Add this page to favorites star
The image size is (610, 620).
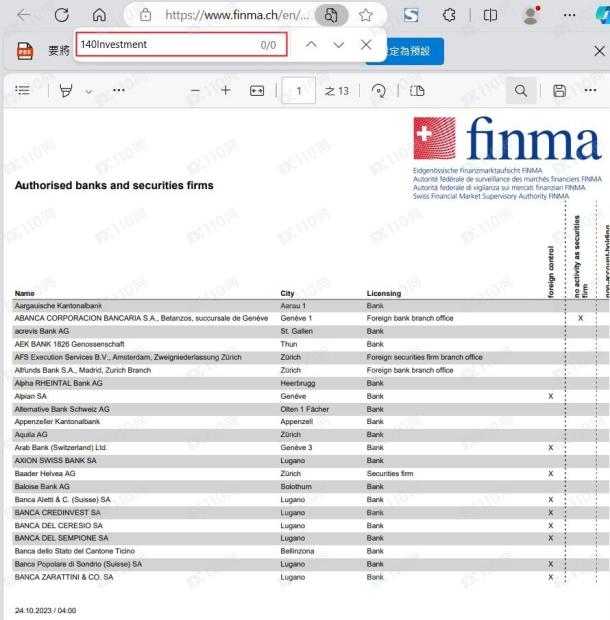[366, 15]
